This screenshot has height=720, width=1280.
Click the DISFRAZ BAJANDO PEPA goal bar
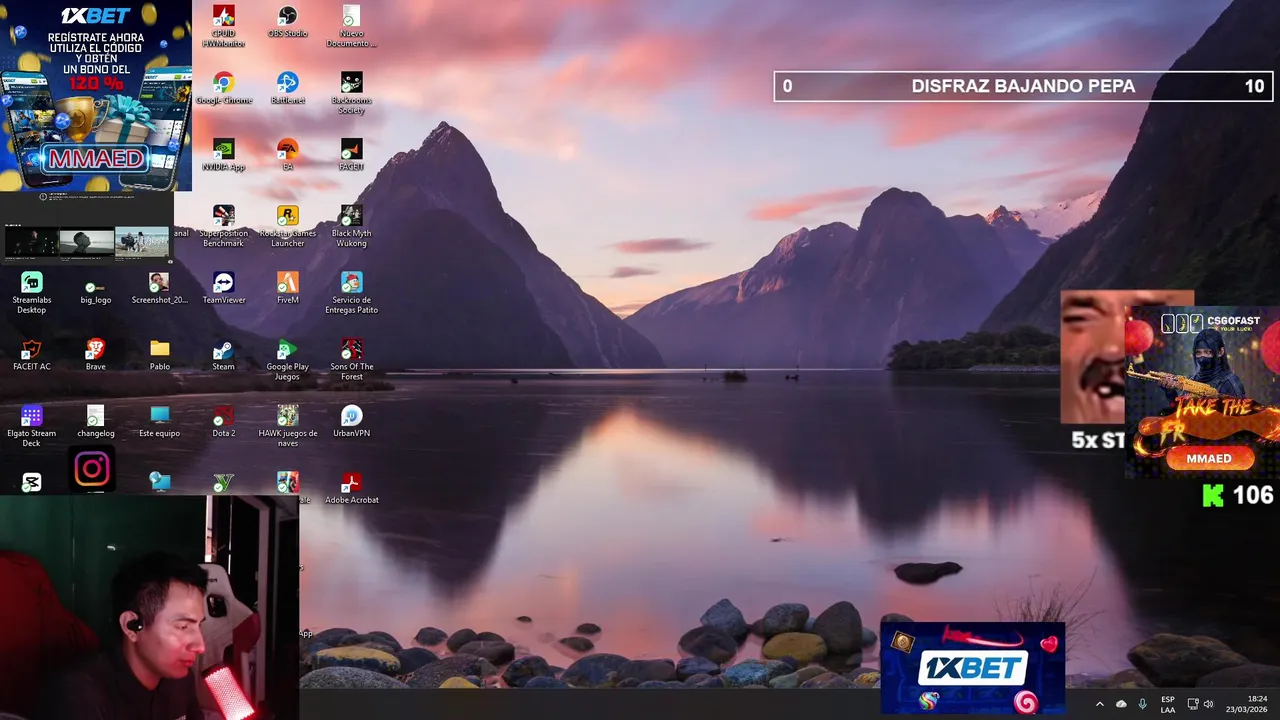pos(1023,86)
